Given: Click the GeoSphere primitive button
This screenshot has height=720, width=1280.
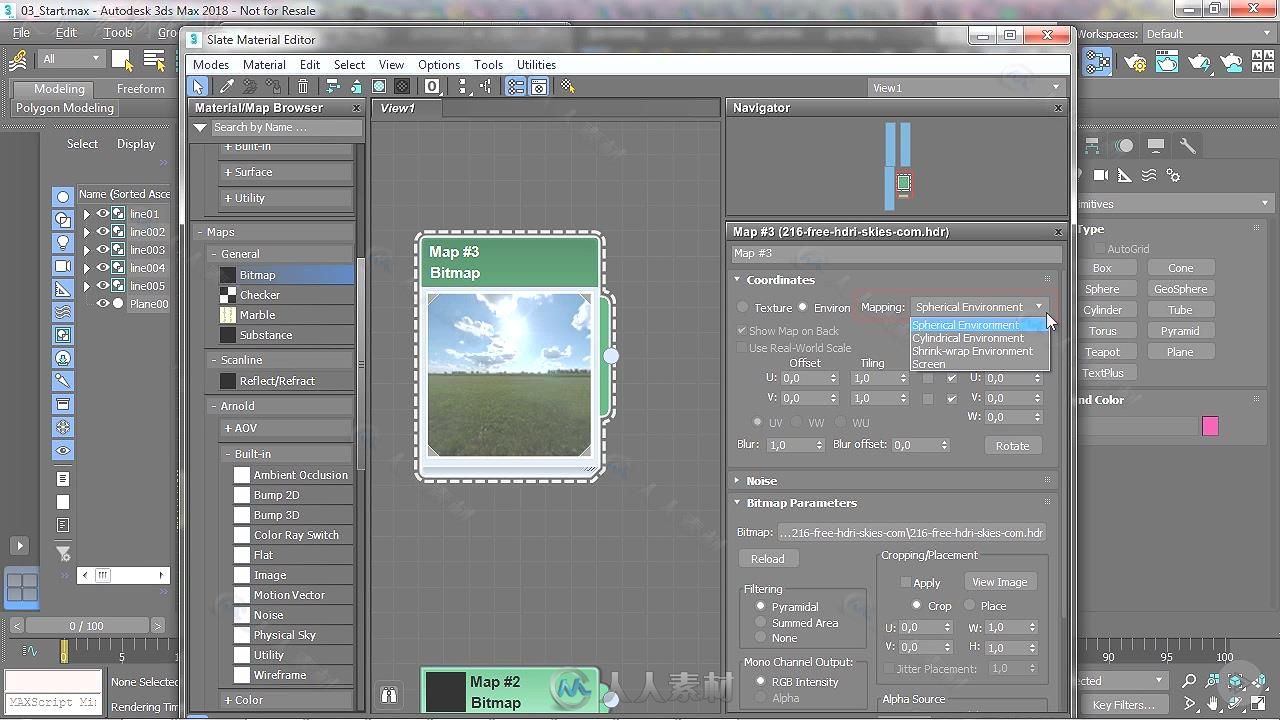Looking at the screenshot, I should point(1180,289).
